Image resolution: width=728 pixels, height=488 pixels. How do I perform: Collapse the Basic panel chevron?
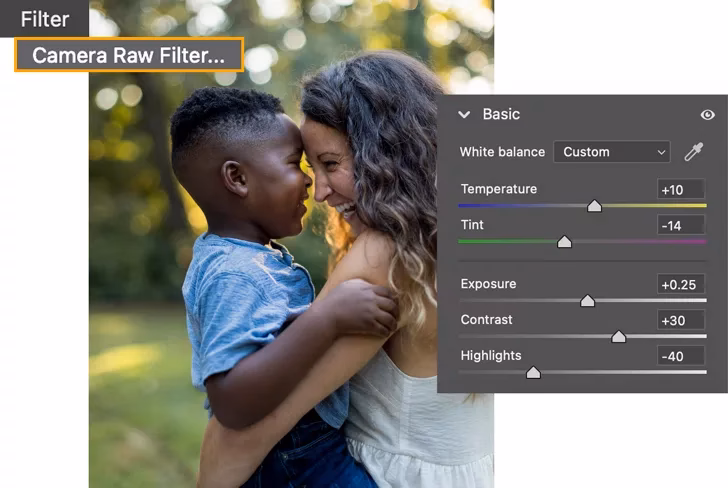point(464,114)
